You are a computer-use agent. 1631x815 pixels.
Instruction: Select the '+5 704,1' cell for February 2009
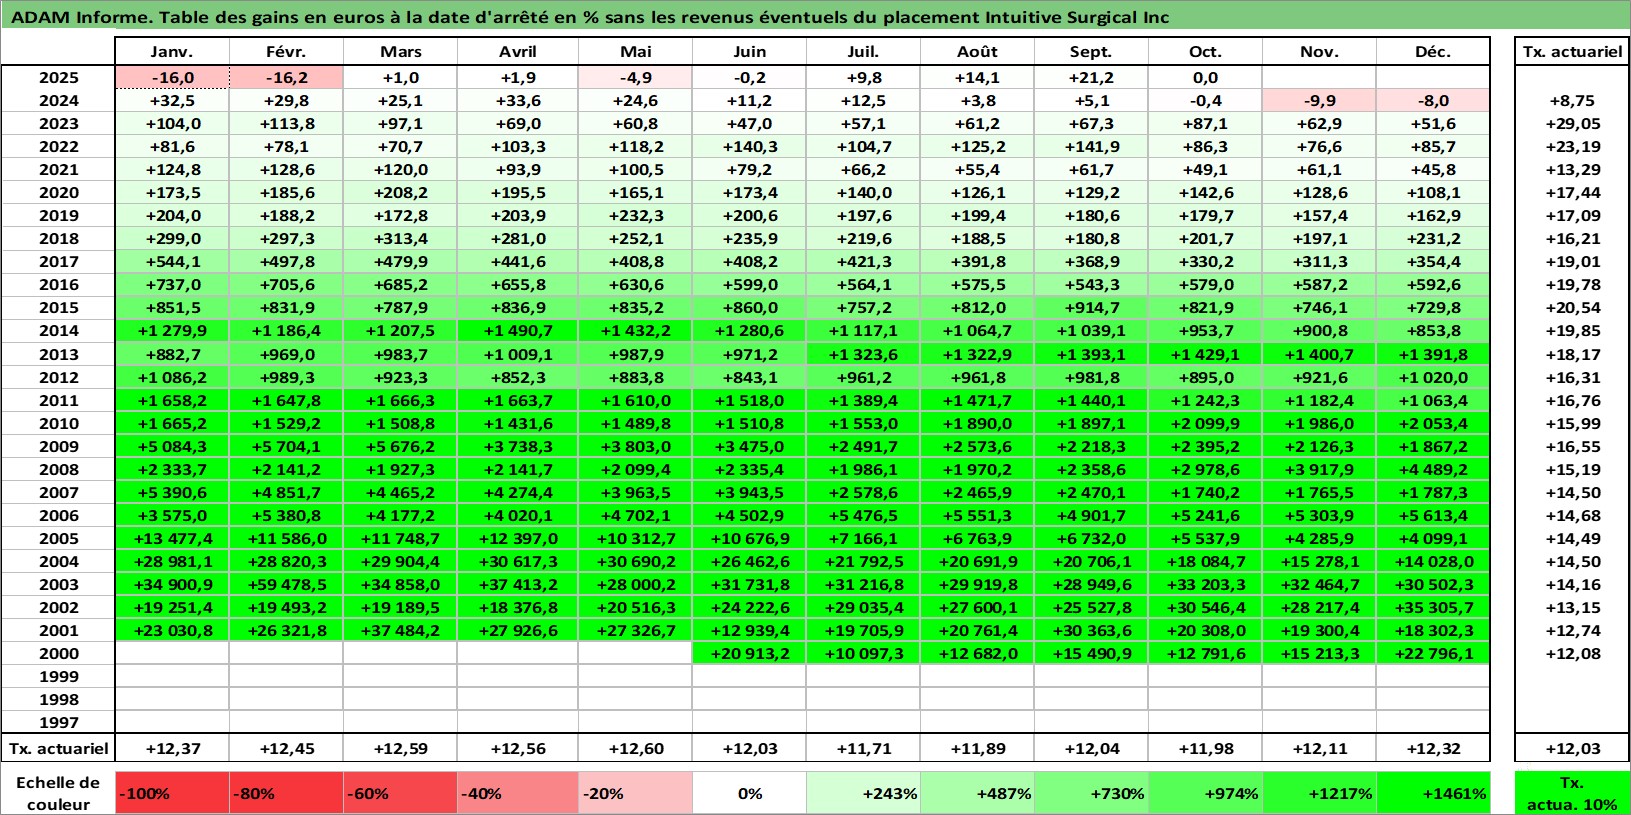286,446
